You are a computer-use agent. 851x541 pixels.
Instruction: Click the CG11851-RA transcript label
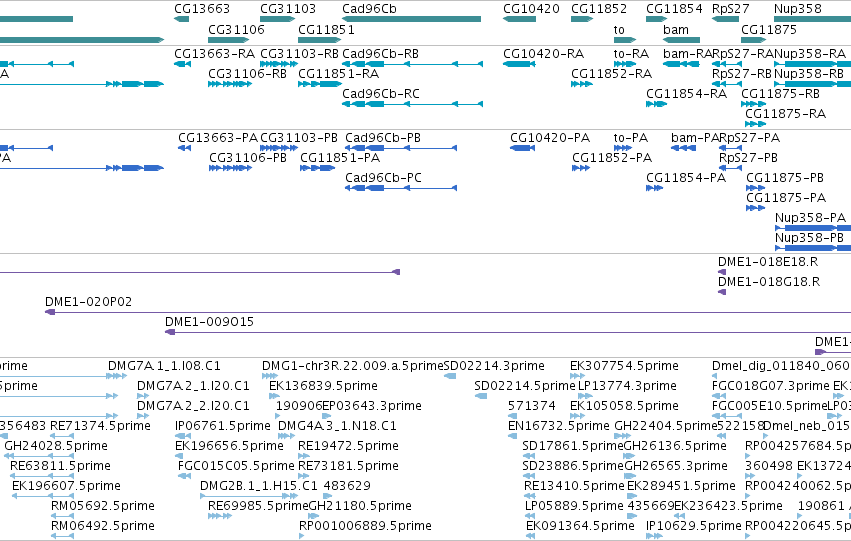[339, 74]
